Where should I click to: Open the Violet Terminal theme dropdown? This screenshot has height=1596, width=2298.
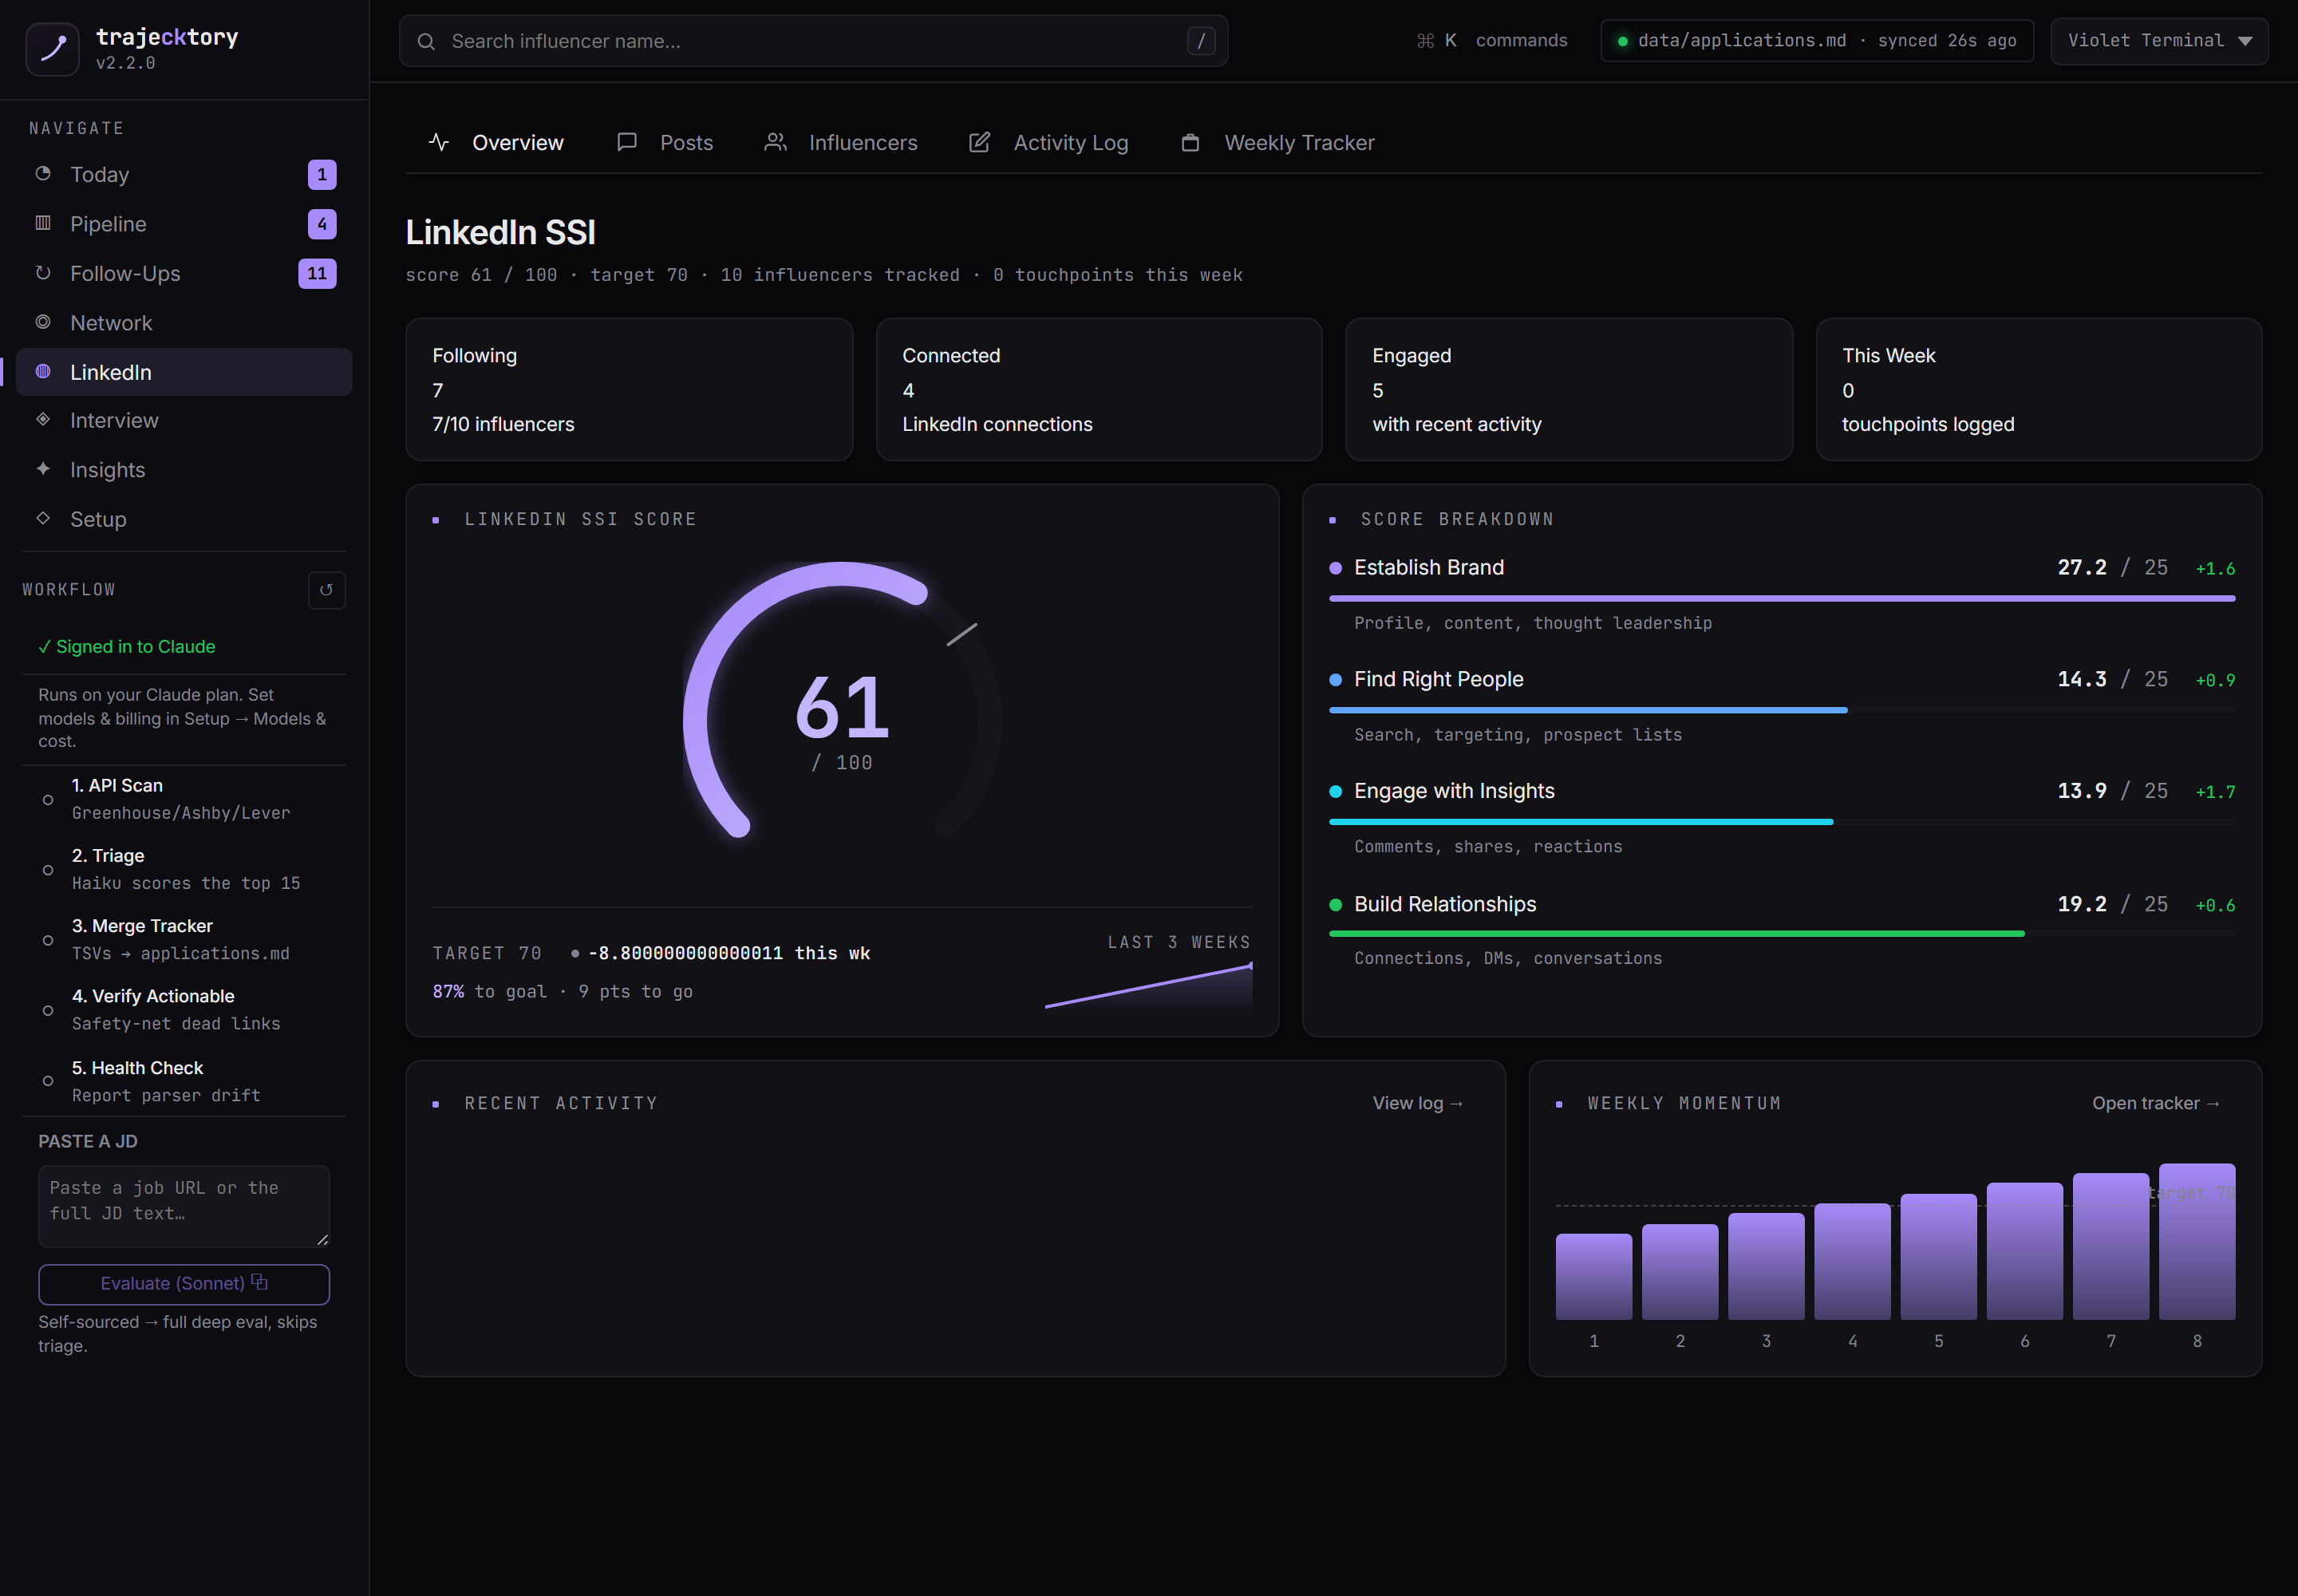pos(2159,41)
